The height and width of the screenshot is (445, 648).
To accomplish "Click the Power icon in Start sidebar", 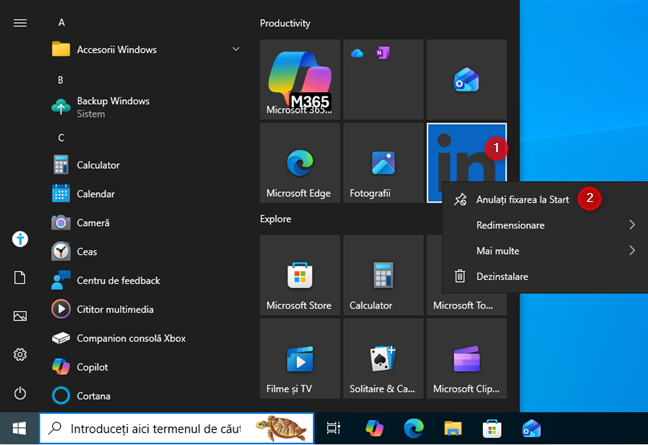I will (20, 393).
